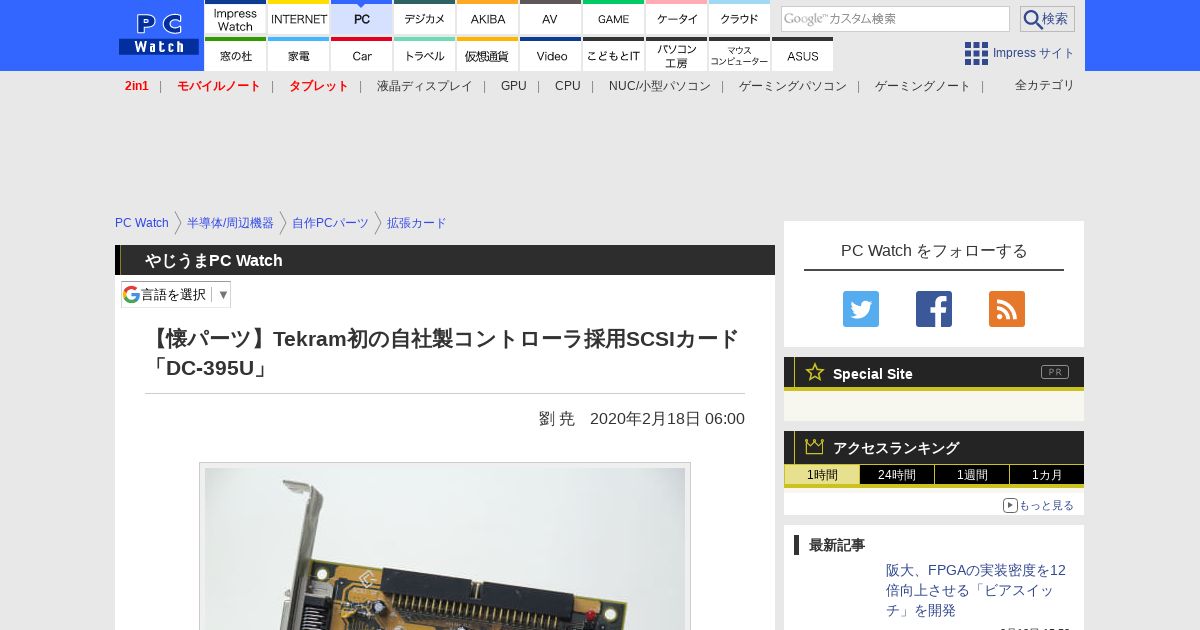
Task: Click the アクセスランキング crown icon
Action: (815, 446)
